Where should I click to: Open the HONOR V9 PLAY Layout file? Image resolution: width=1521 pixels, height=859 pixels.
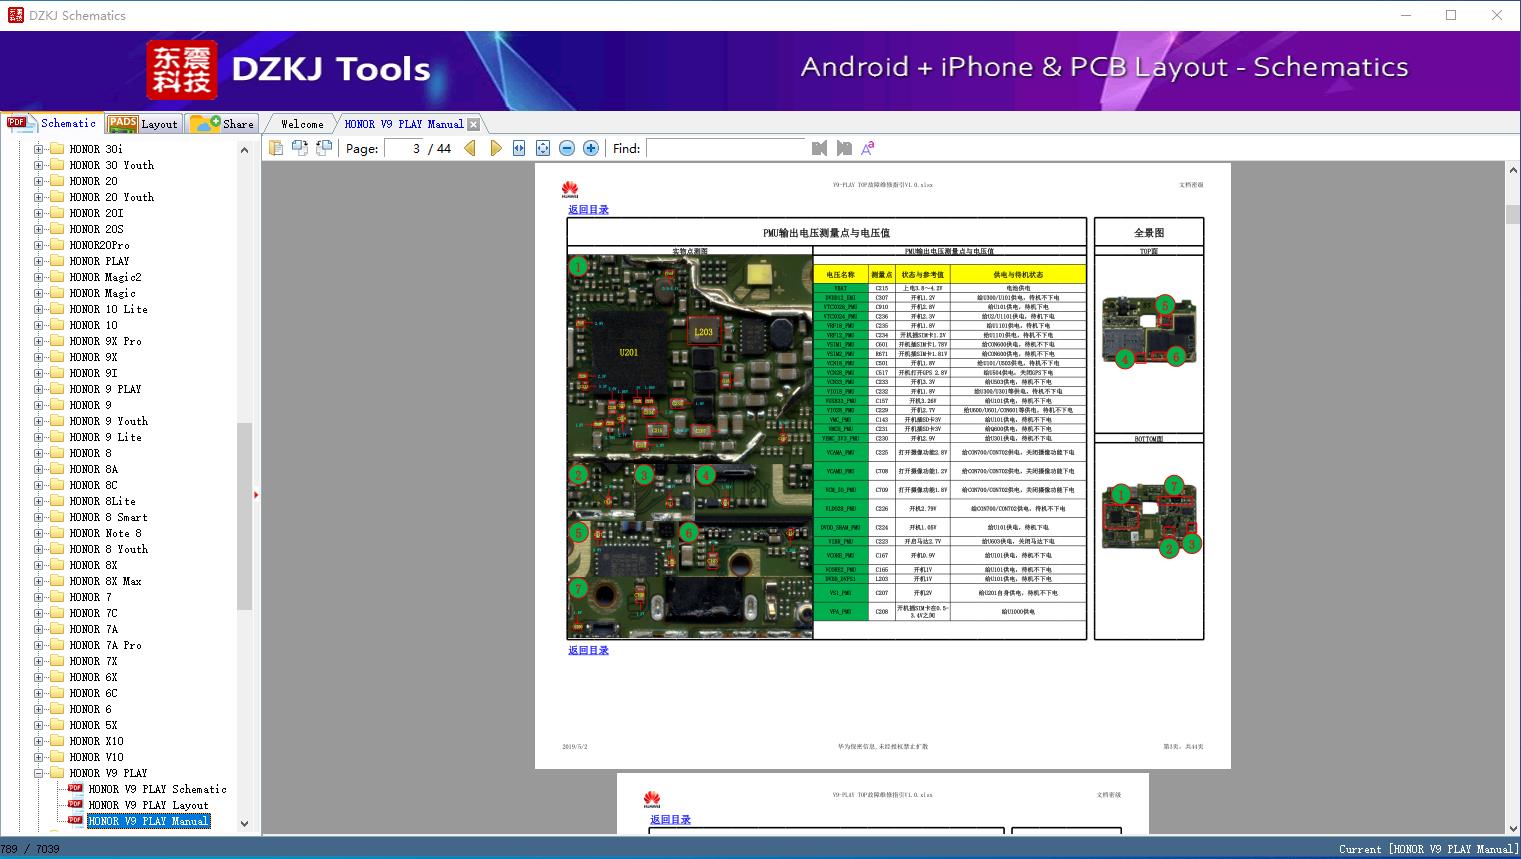[148, 805]
